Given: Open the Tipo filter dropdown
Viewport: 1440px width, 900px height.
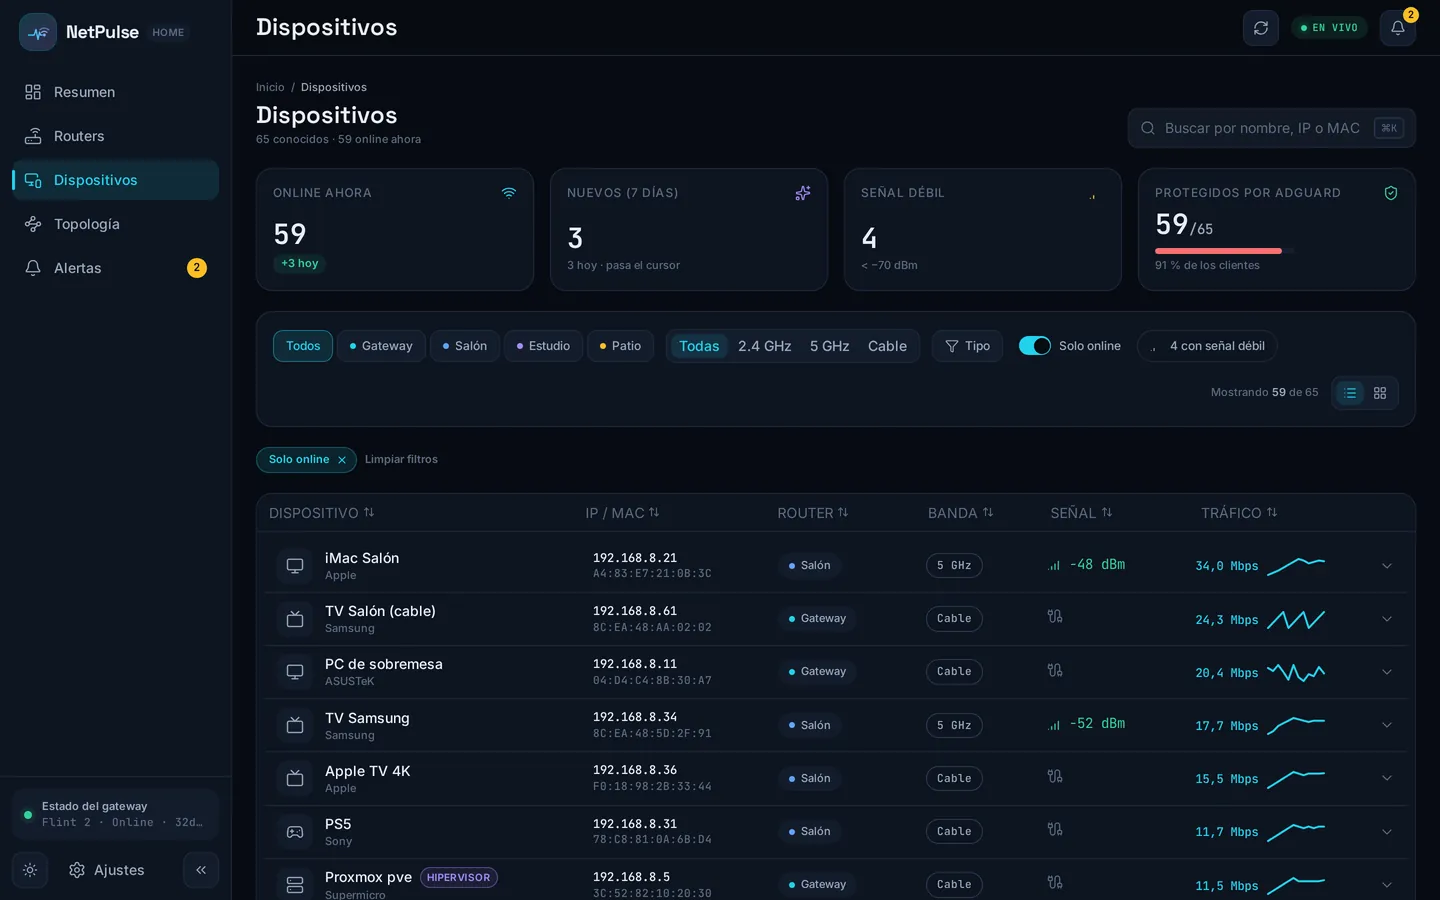Looking at the screenshot, I should pyautogui.click(x=967, y=346).
